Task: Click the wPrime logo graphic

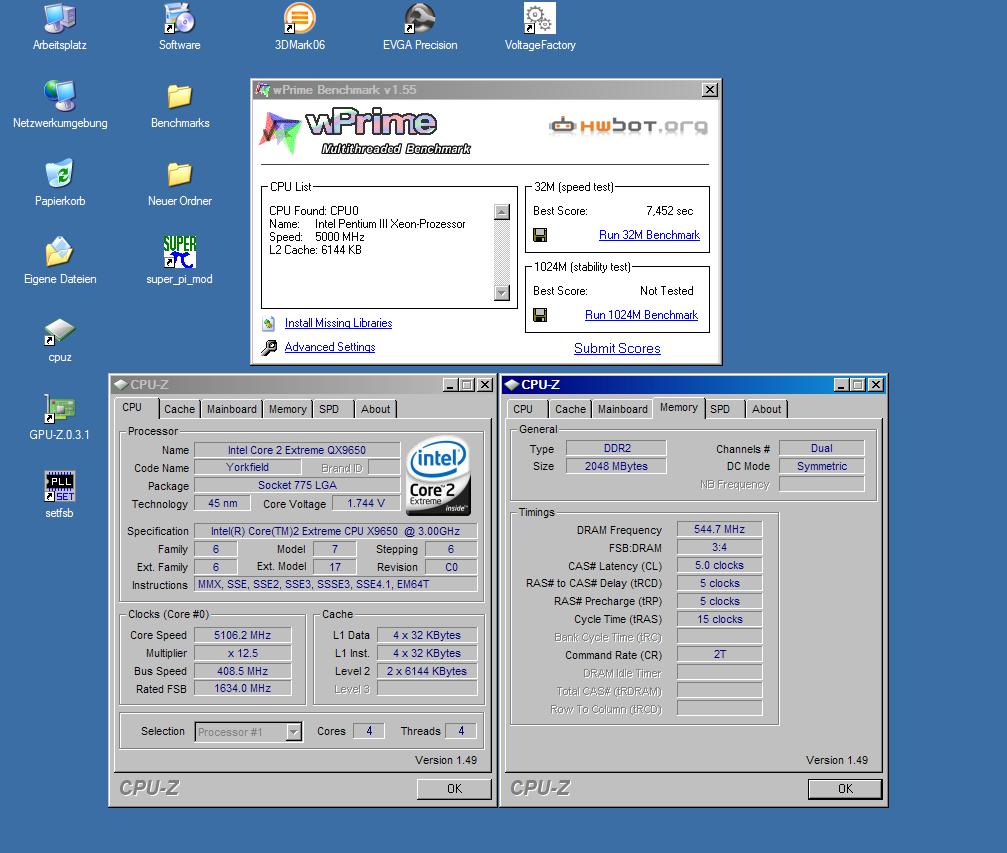Action: coord(365,132)
